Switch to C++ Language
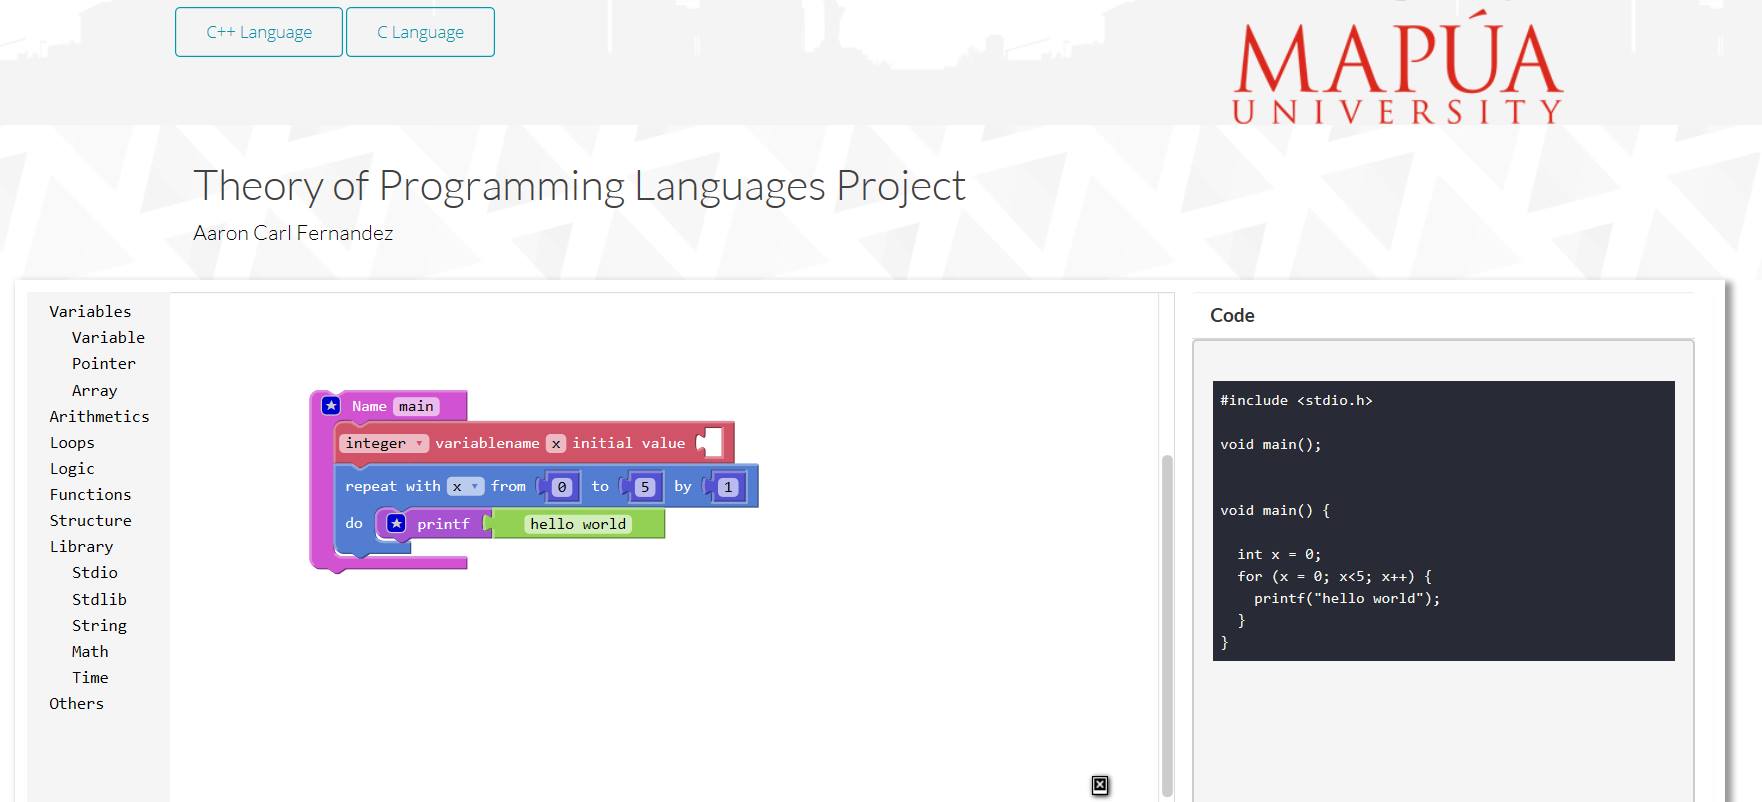 (x=259, y=32)
